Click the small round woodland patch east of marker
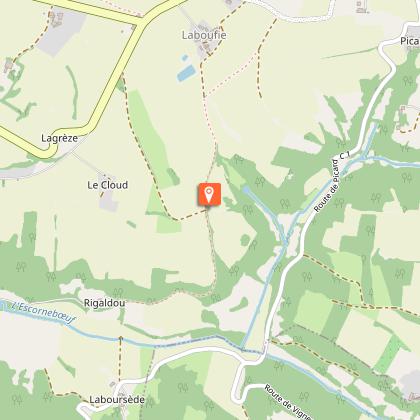 tap(245, 240)
